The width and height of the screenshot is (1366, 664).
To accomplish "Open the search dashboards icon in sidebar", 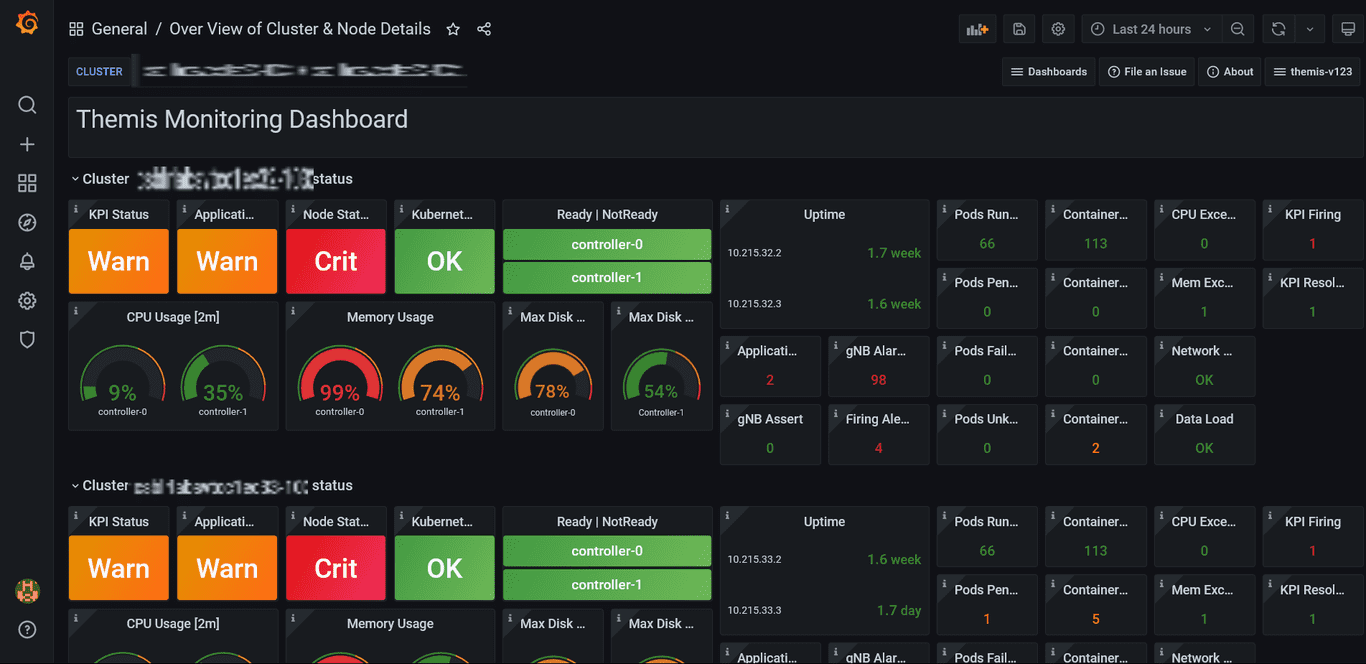I will (x=27, y=105).
